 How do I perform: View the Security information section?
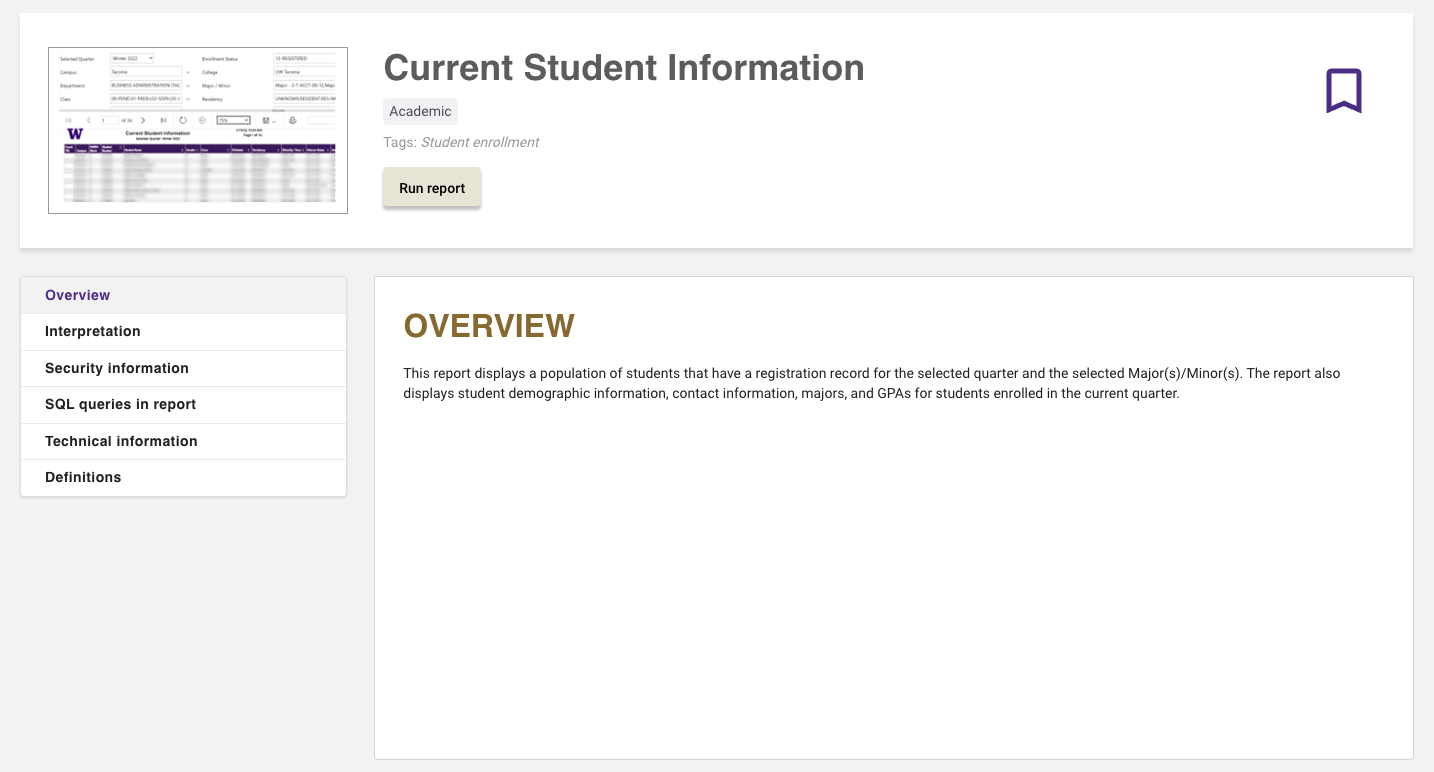pos(117,368)
